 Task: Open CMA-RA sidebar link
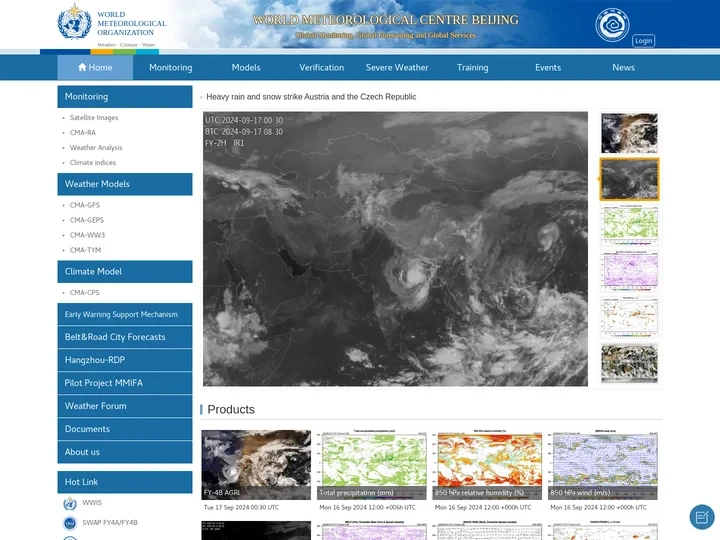point(83,133)
